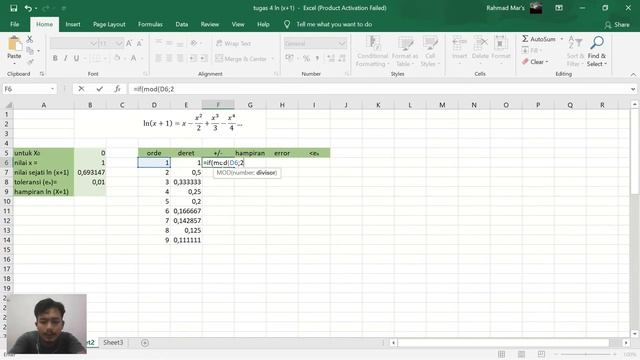Click horizontal scrollbar right arrow

pos(626,343)
